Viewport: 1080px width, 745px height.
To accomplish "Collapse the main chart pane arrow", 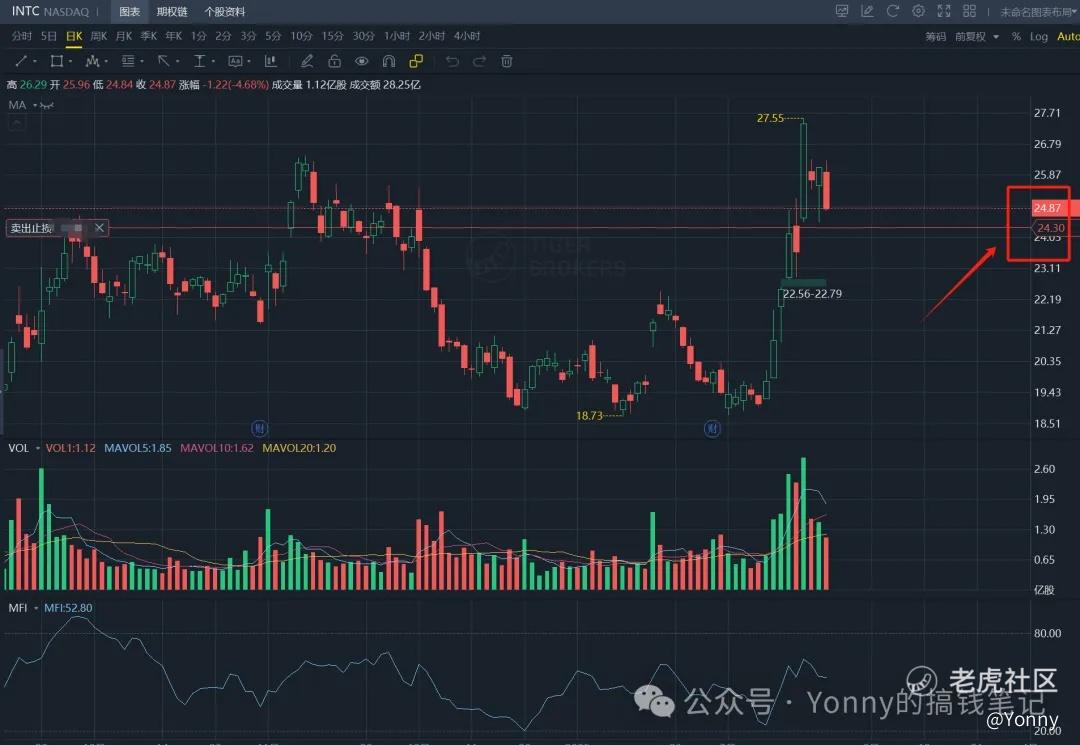I will pos(17,123).
